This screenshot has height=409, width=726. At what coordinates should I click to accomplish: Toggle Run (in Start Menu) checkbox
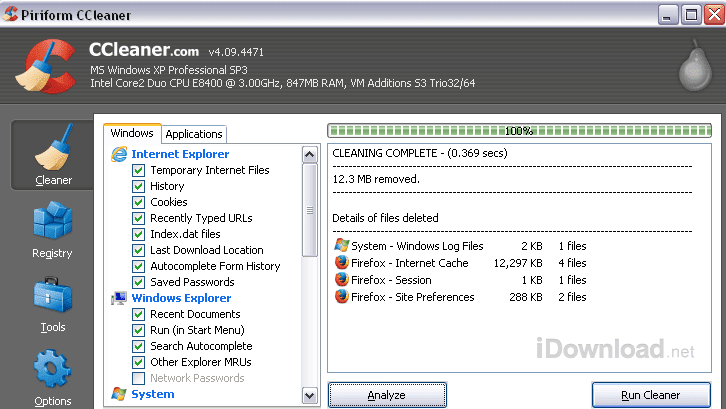pyautogui.click(x=138, y=330)
